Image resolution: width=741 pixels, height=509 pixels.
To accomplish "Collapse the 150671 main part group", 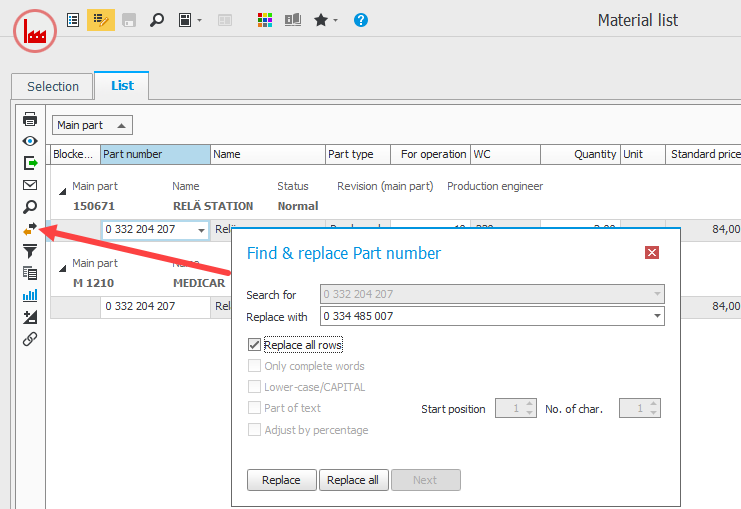I will click(63, 187).
